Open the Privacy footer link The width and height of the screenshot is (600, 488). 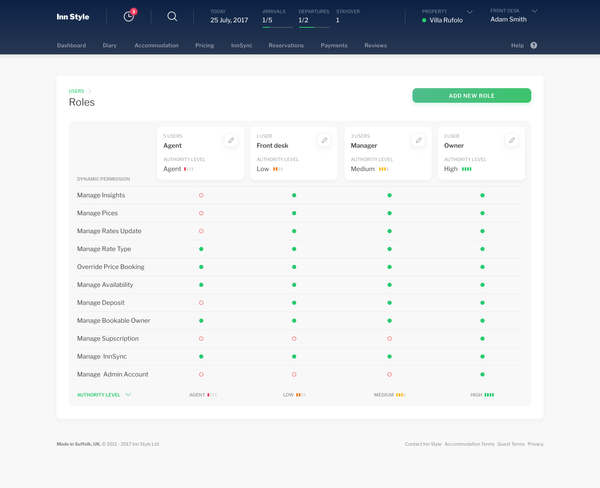(535, 444)
